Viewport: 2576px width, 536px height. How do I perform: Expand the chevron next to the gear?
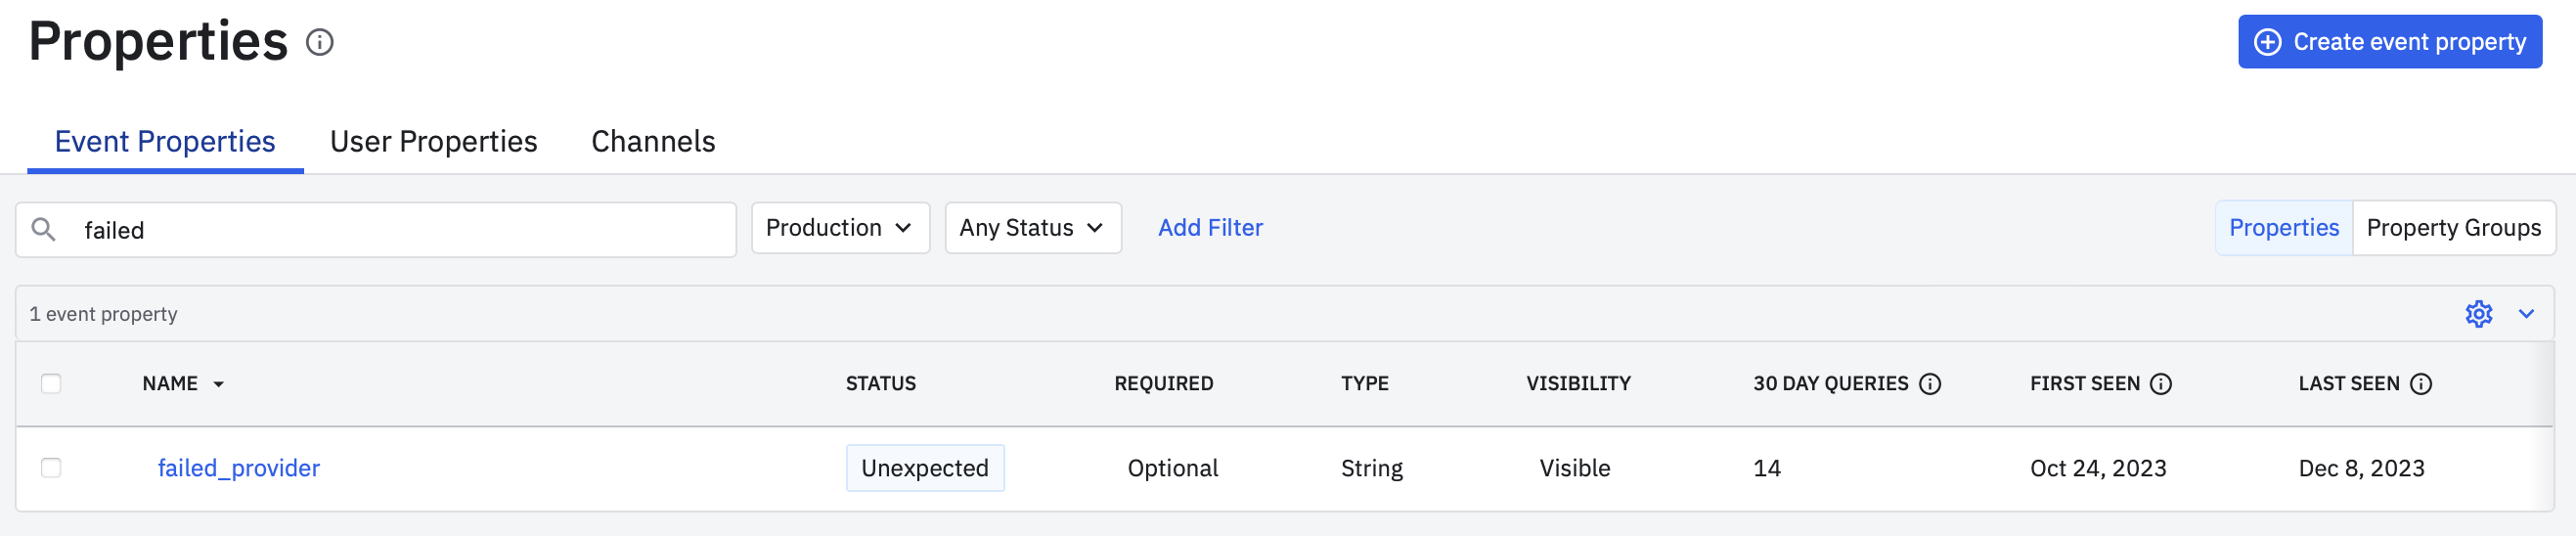[2526, 314]
